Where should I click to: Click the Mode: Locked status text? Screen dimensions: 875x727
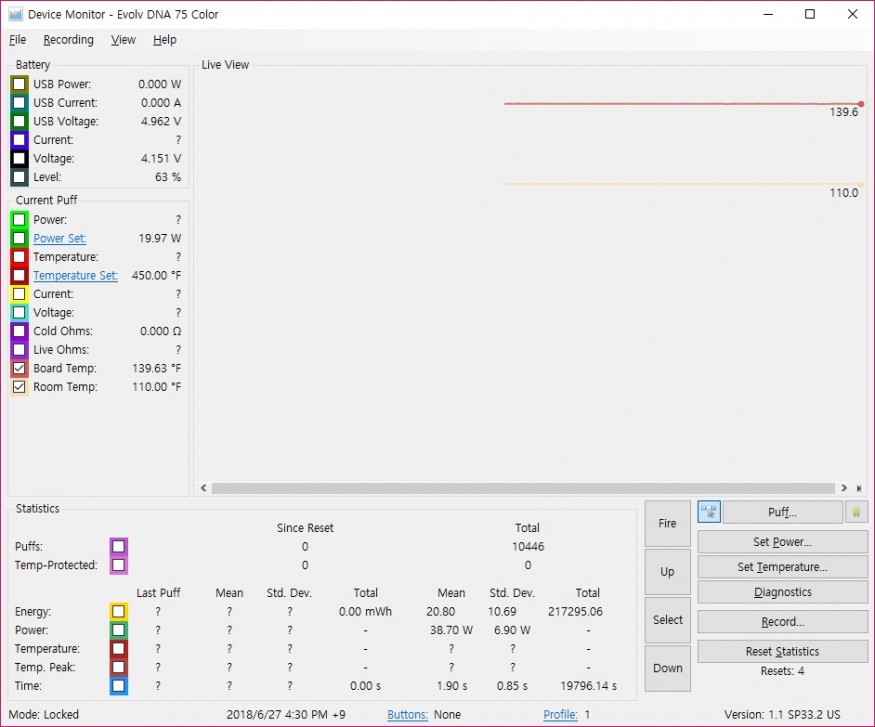pyautogui.click(x=44, y=715)
